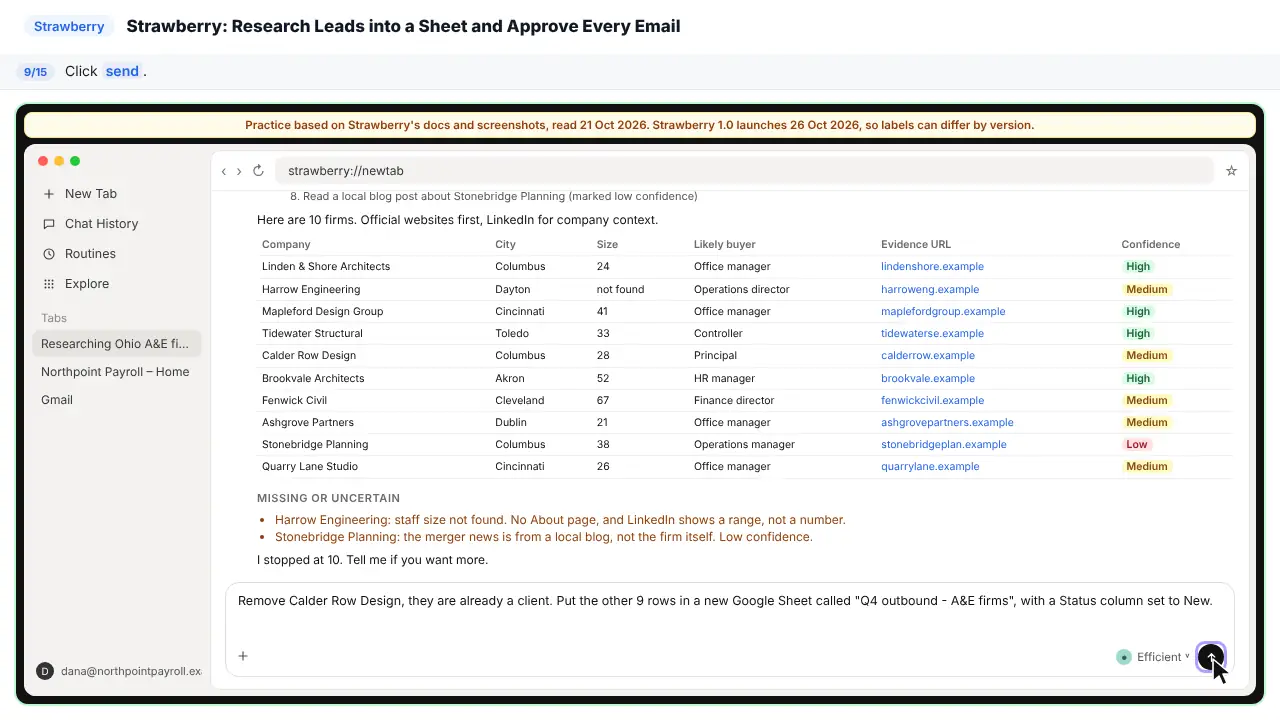Click the browser back arrow

tap(224, 171)
